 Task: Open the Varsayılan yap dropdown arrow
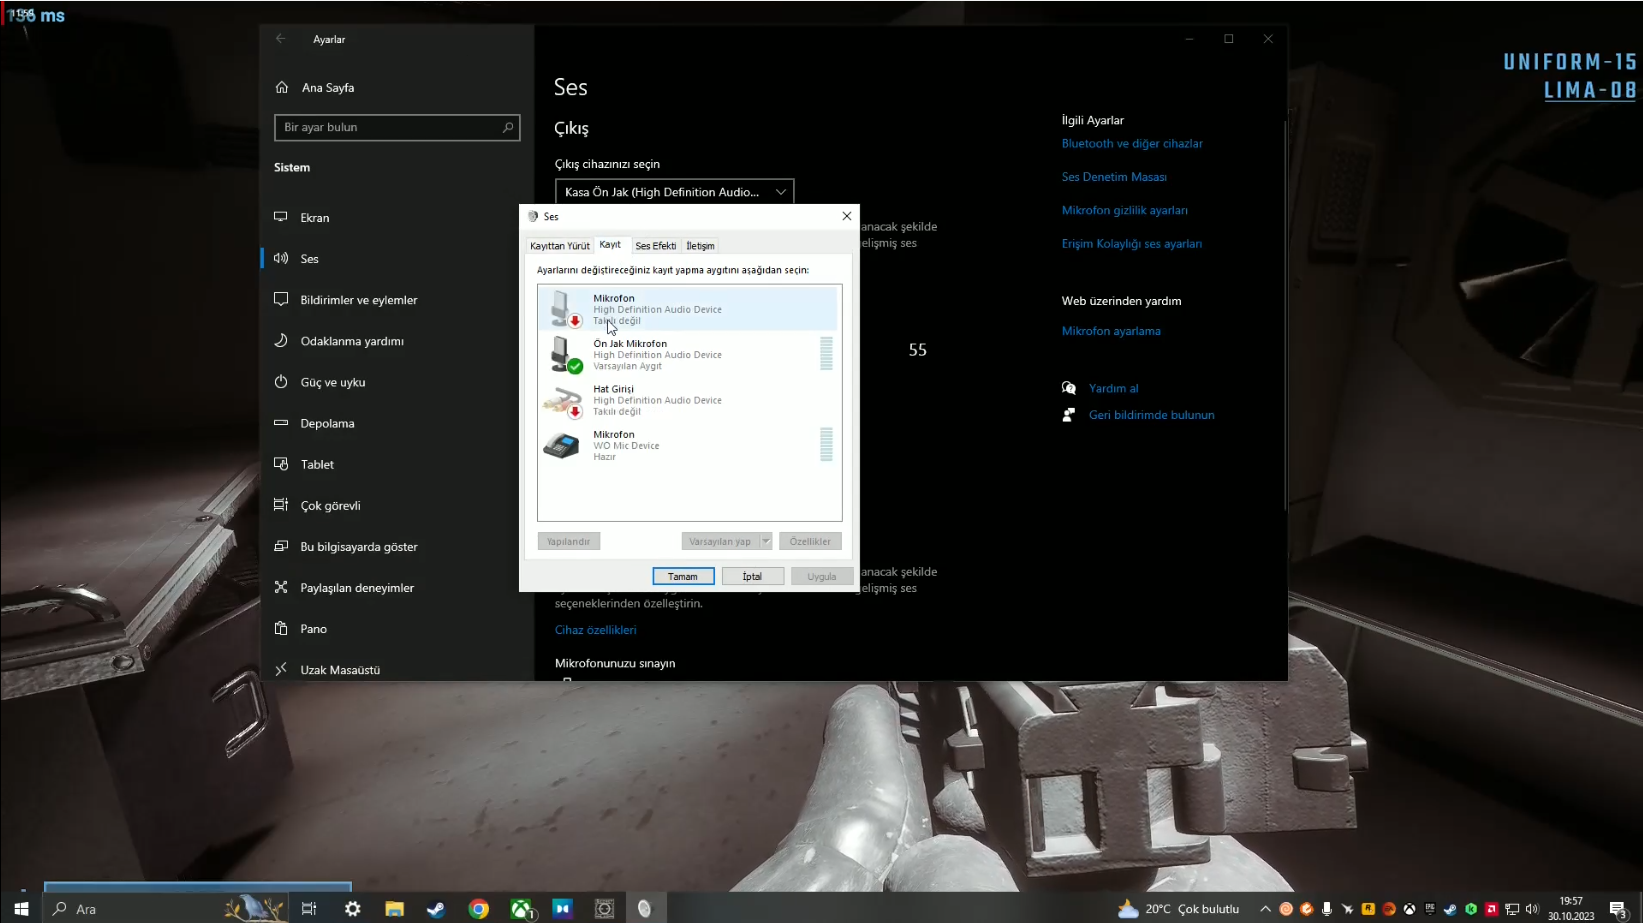pos(766,541)
